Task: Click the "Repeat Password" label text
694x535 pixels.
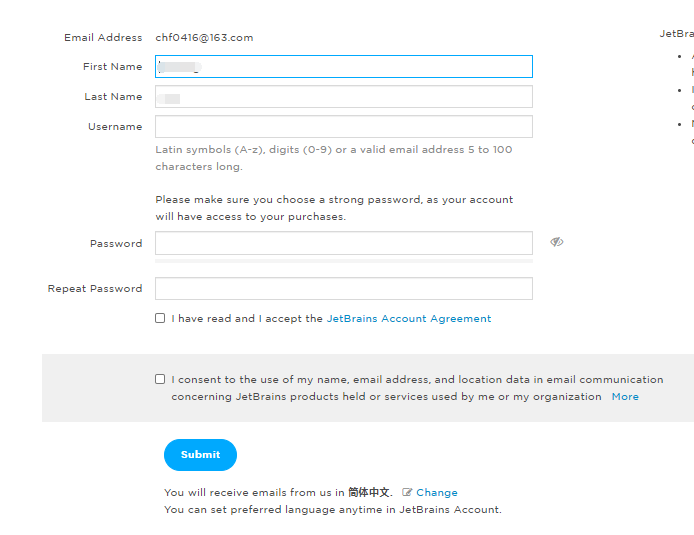Action: [95, 289]
